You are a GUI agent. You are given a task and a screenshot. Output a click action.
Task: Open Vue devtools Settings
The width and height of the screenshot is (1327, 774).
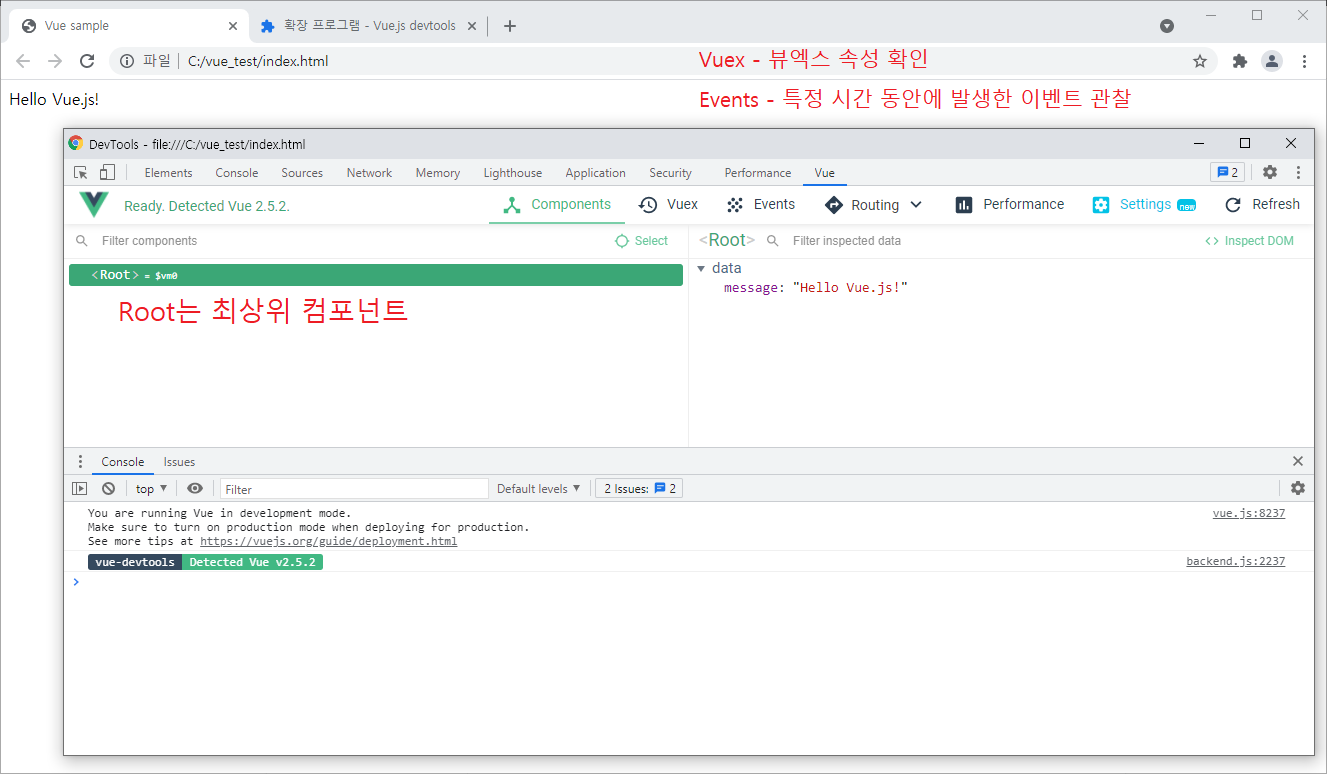(x=1144, y=205)
